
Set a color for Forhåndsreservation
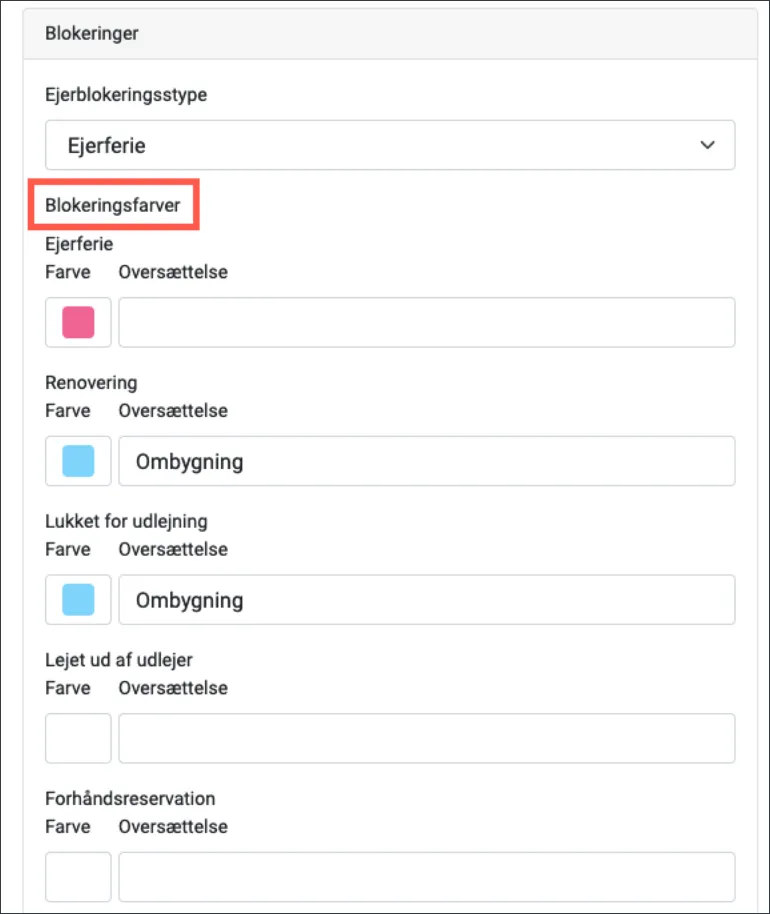(77, 877)
